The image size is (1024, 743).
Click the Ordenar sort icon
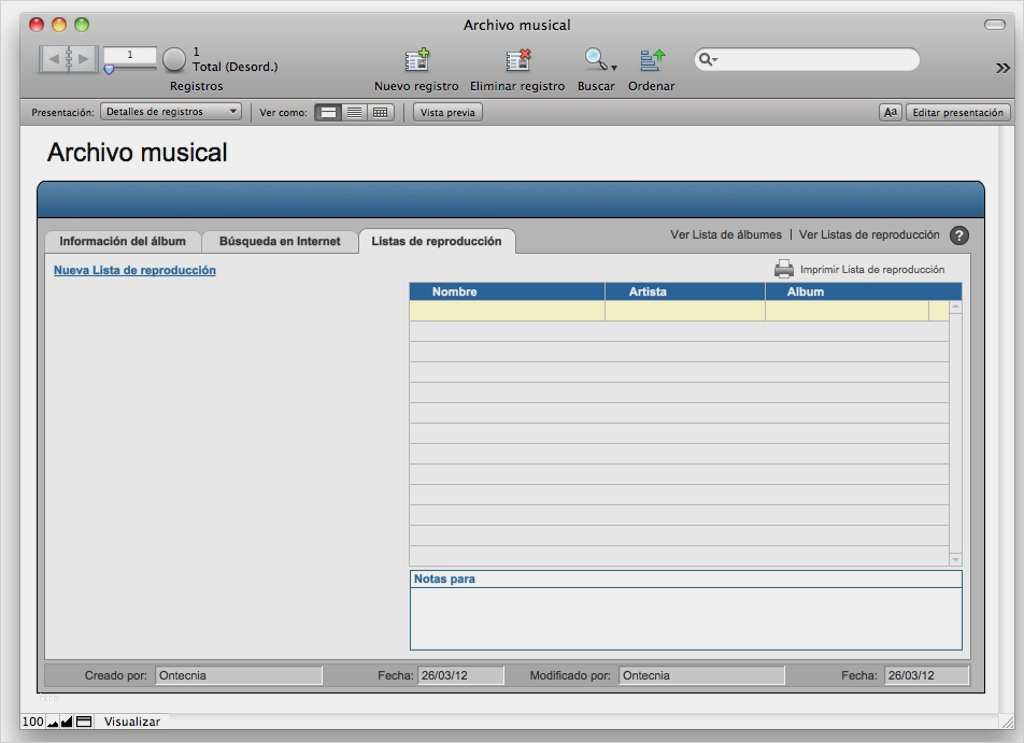[652, 59]
